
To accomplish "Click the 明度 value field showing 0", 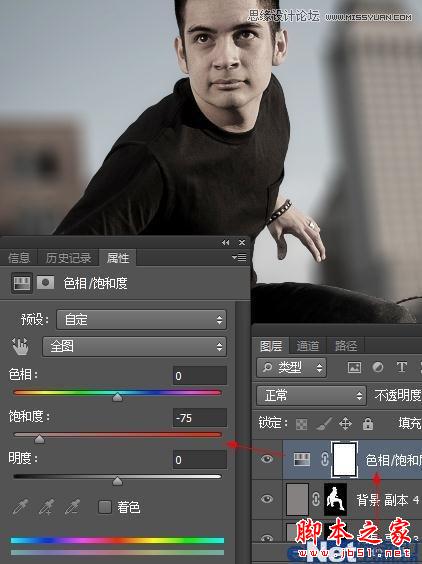I will coord(200,459).
